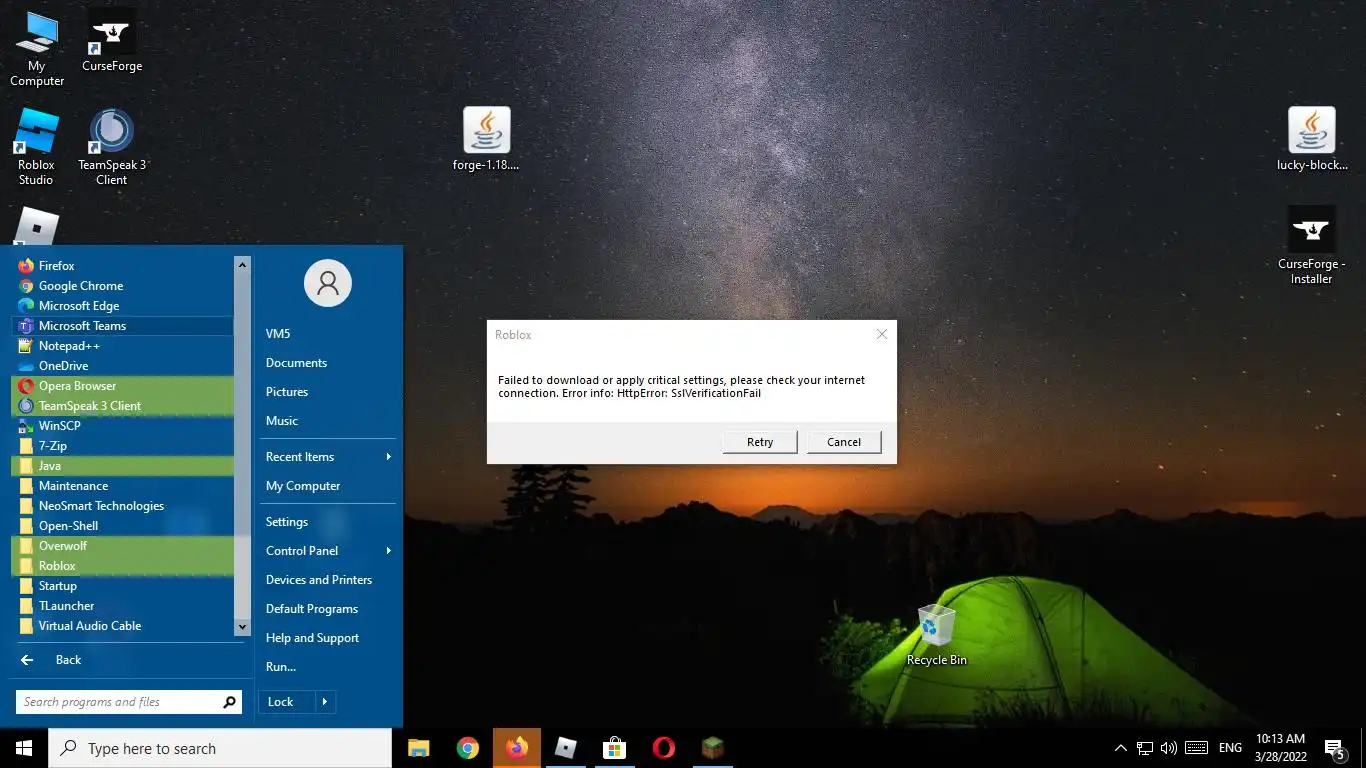
Task: Open the notification center icon
Action: tap(1334, 748)
